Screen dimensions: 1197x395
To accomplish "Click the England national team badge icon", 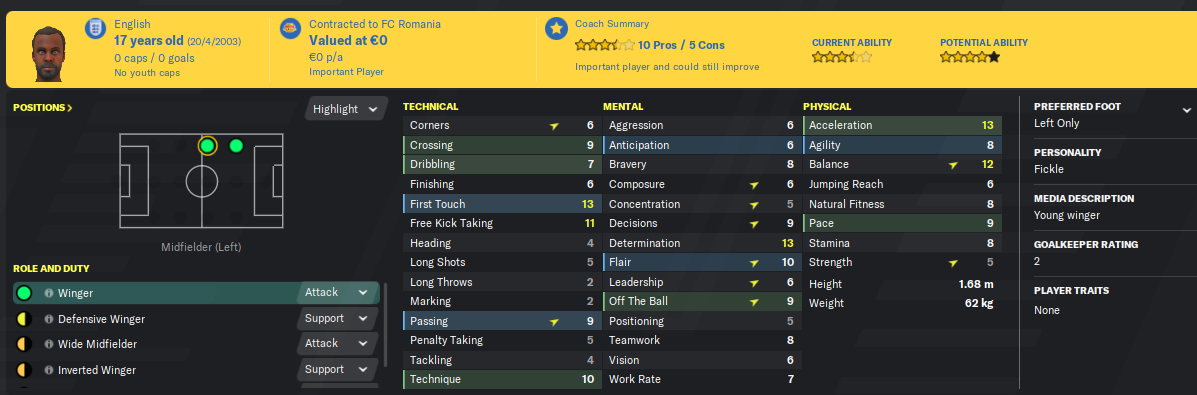I will [x=97, y=30].
